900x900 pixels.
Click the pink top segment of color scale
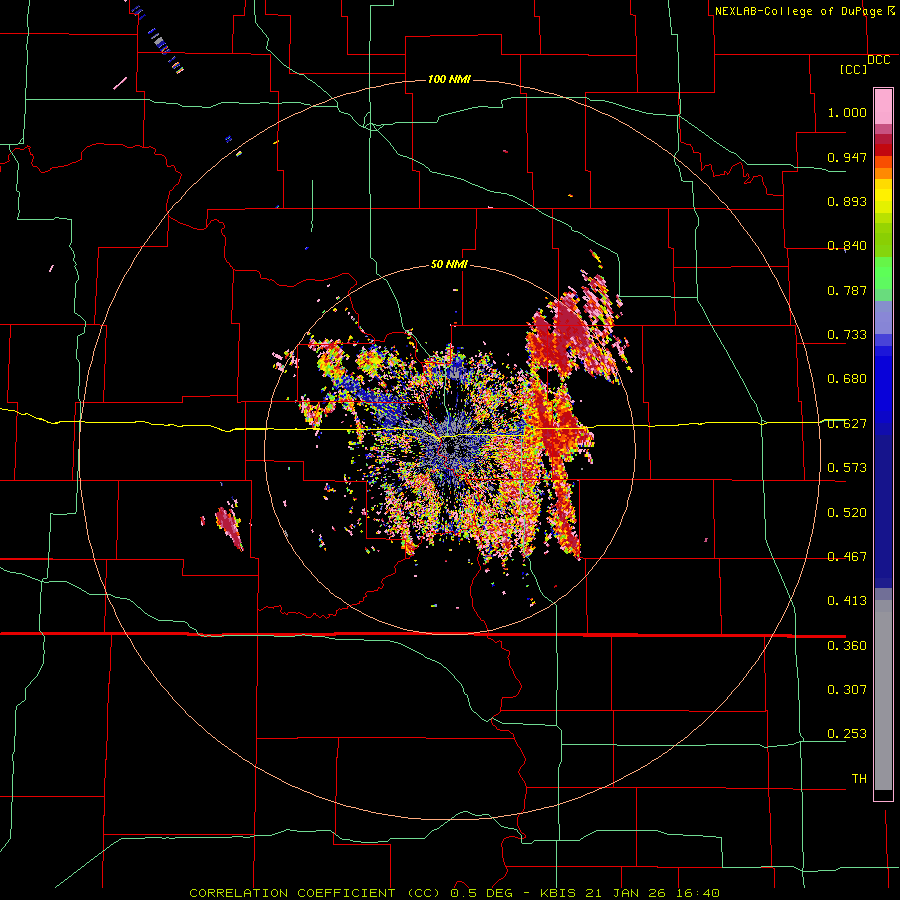pyautogui.click(x=883, y=107)
